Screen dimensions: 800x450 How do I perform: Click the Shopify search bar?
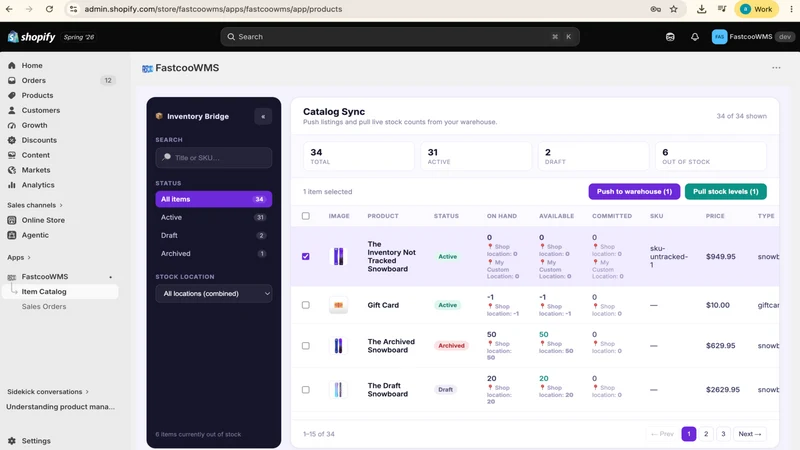(399, 37)
